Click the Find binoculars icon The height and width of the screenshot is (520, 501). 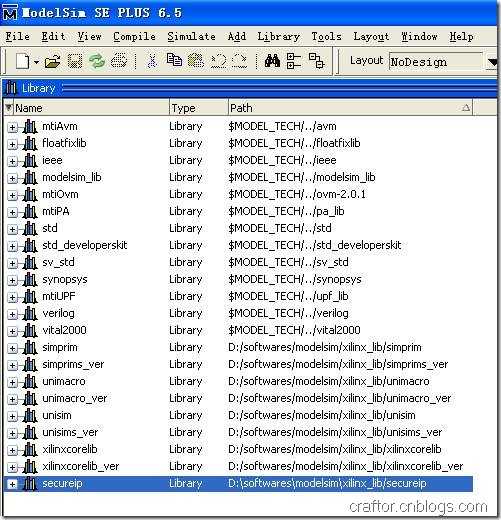[272, 61]
